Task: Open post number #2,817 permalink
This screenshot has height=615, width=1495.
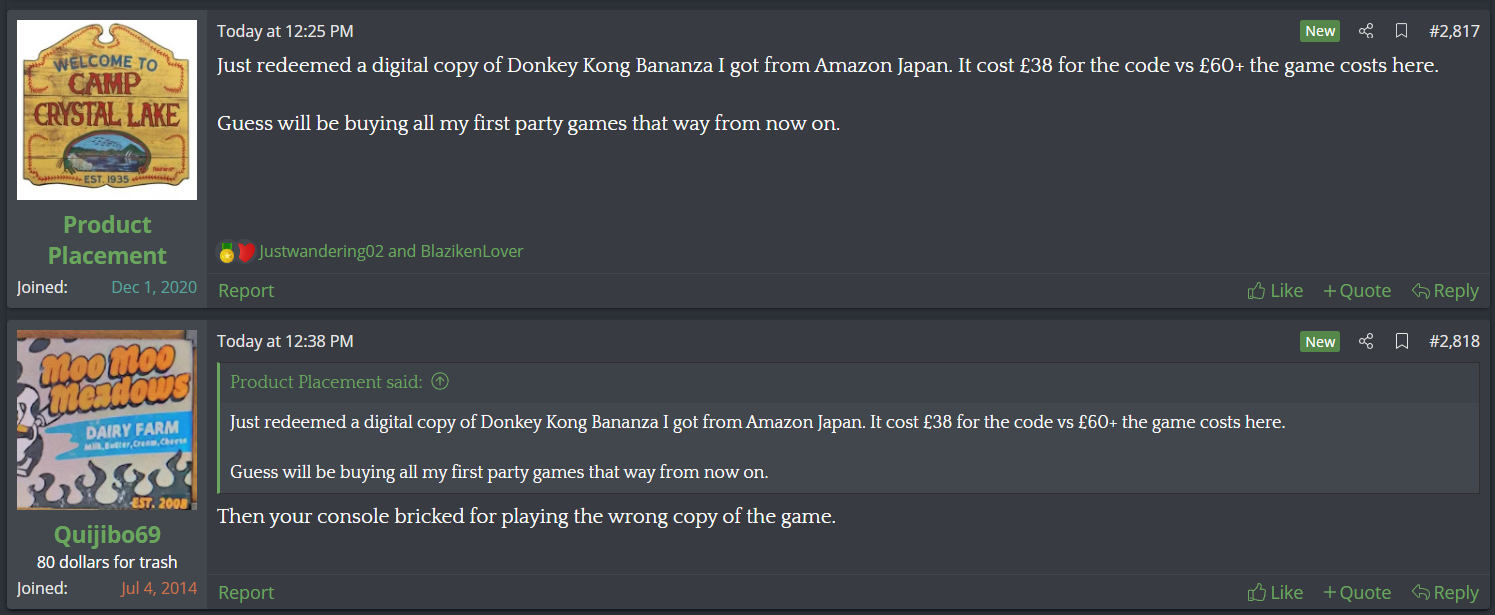Action: click(x=1454, y=31)
